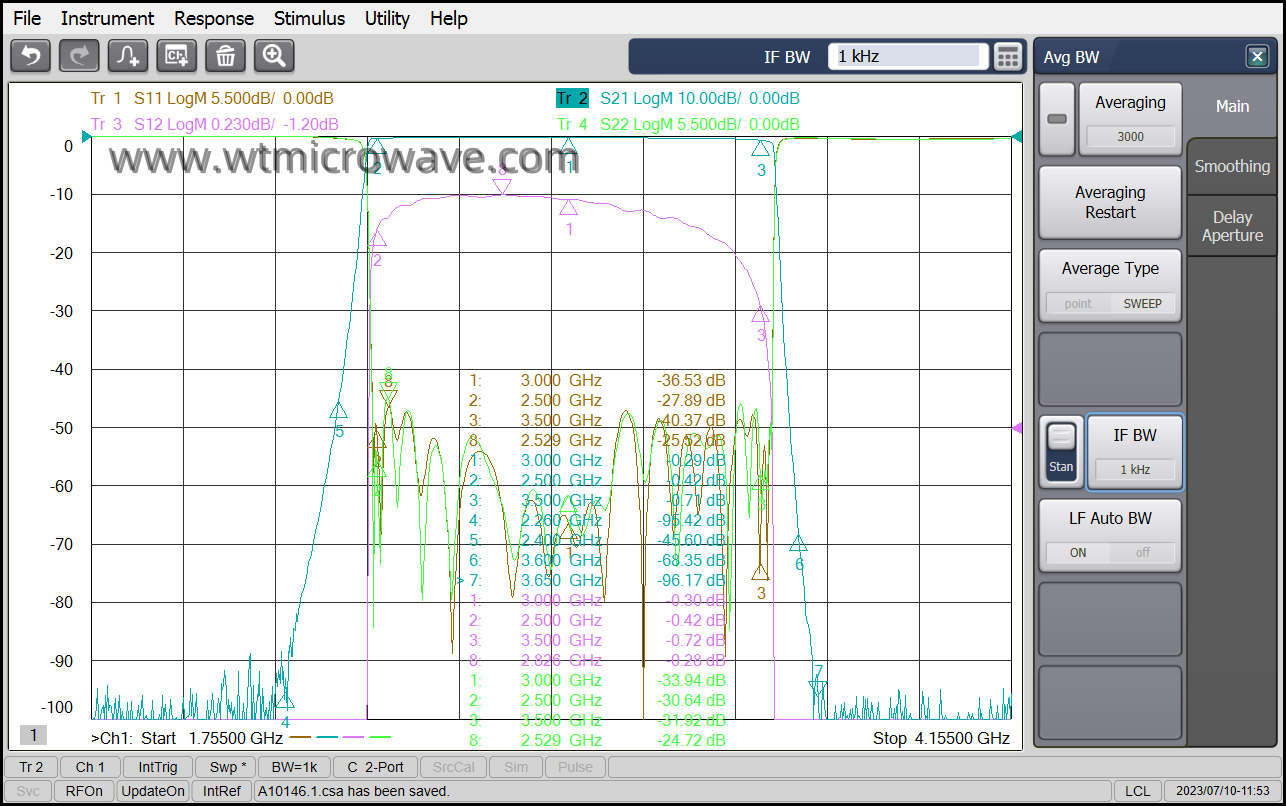Add a new trace with the trace-plus icon
1286x806 pixels.
[x=128, y=56]
